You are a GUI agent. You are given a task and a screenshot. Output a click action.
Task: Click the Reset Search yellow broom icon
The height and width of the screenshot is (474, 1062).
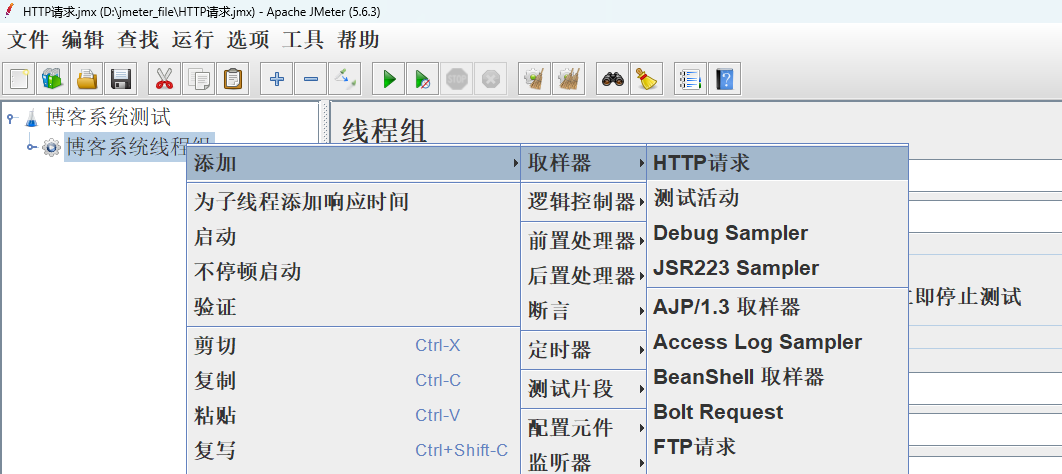click(646, 79)
